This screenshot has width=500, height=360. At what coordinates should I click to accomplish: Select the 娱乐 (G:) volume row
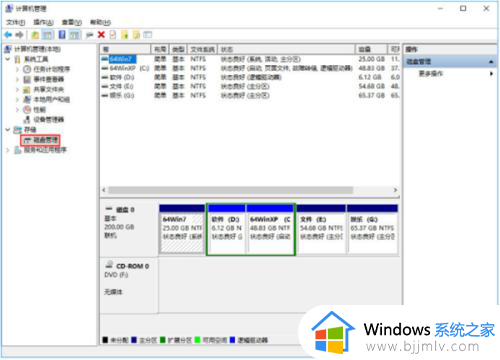pos(250,95)
